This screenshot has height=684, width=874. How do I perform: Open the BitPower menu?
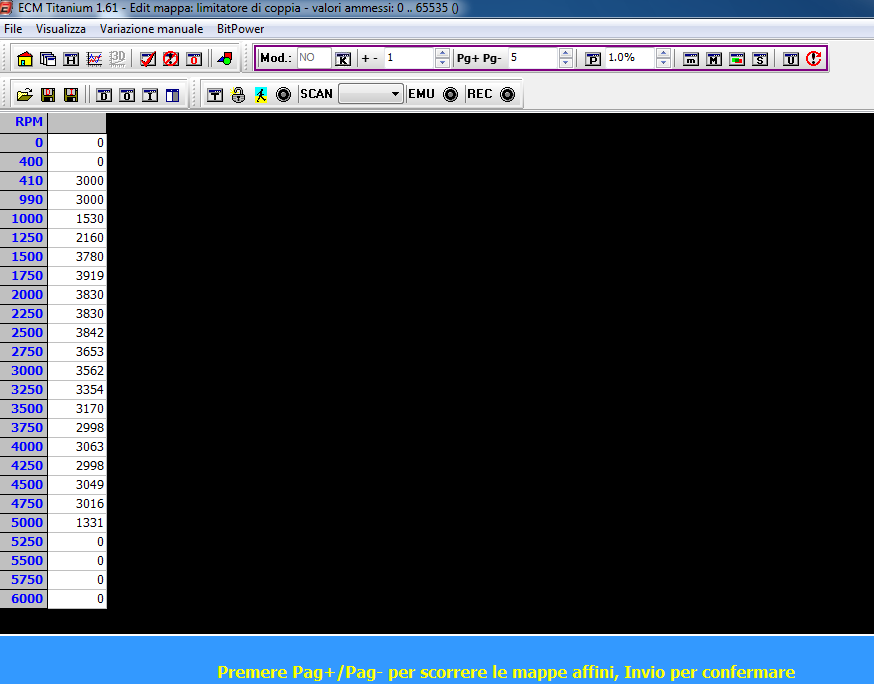[240, 29]
